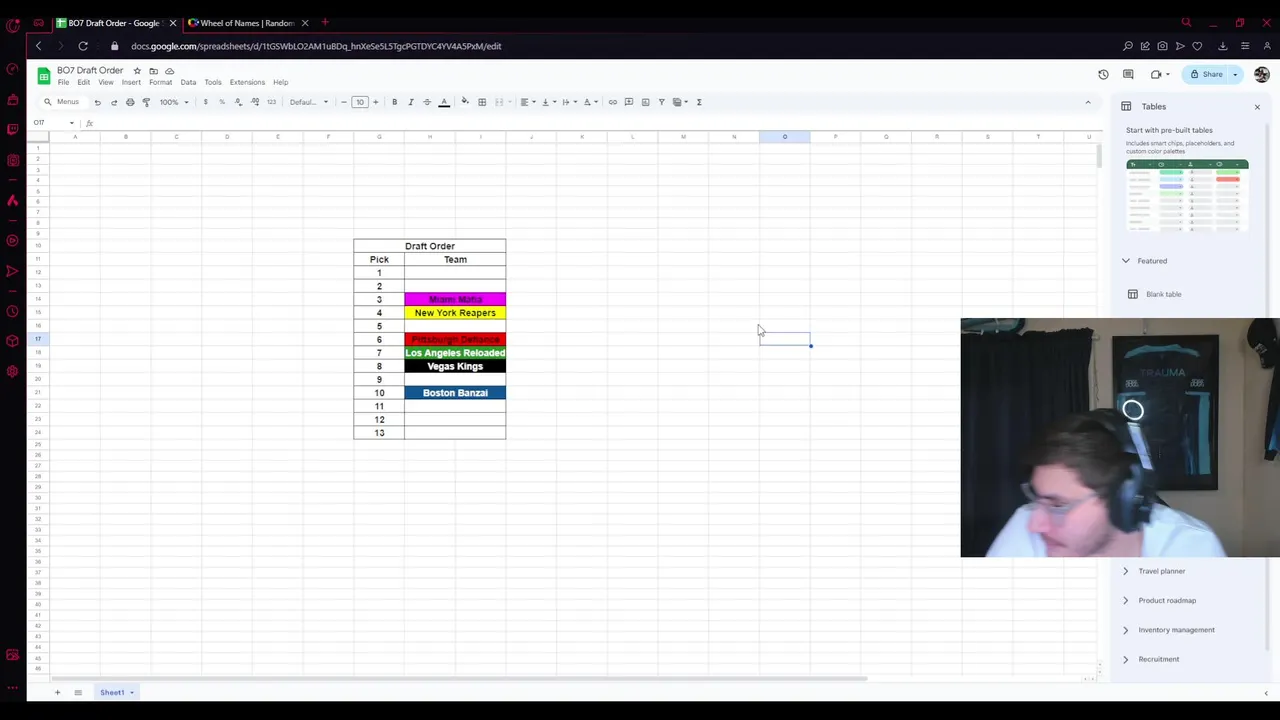
Task: Format as percent icon
Action: coord(221,102)
